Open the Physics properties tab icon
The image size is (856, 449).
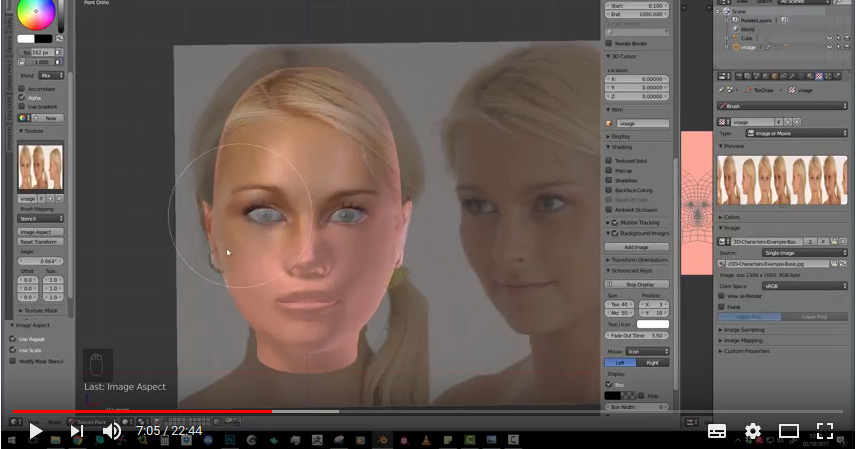click(x=837, y=76)
